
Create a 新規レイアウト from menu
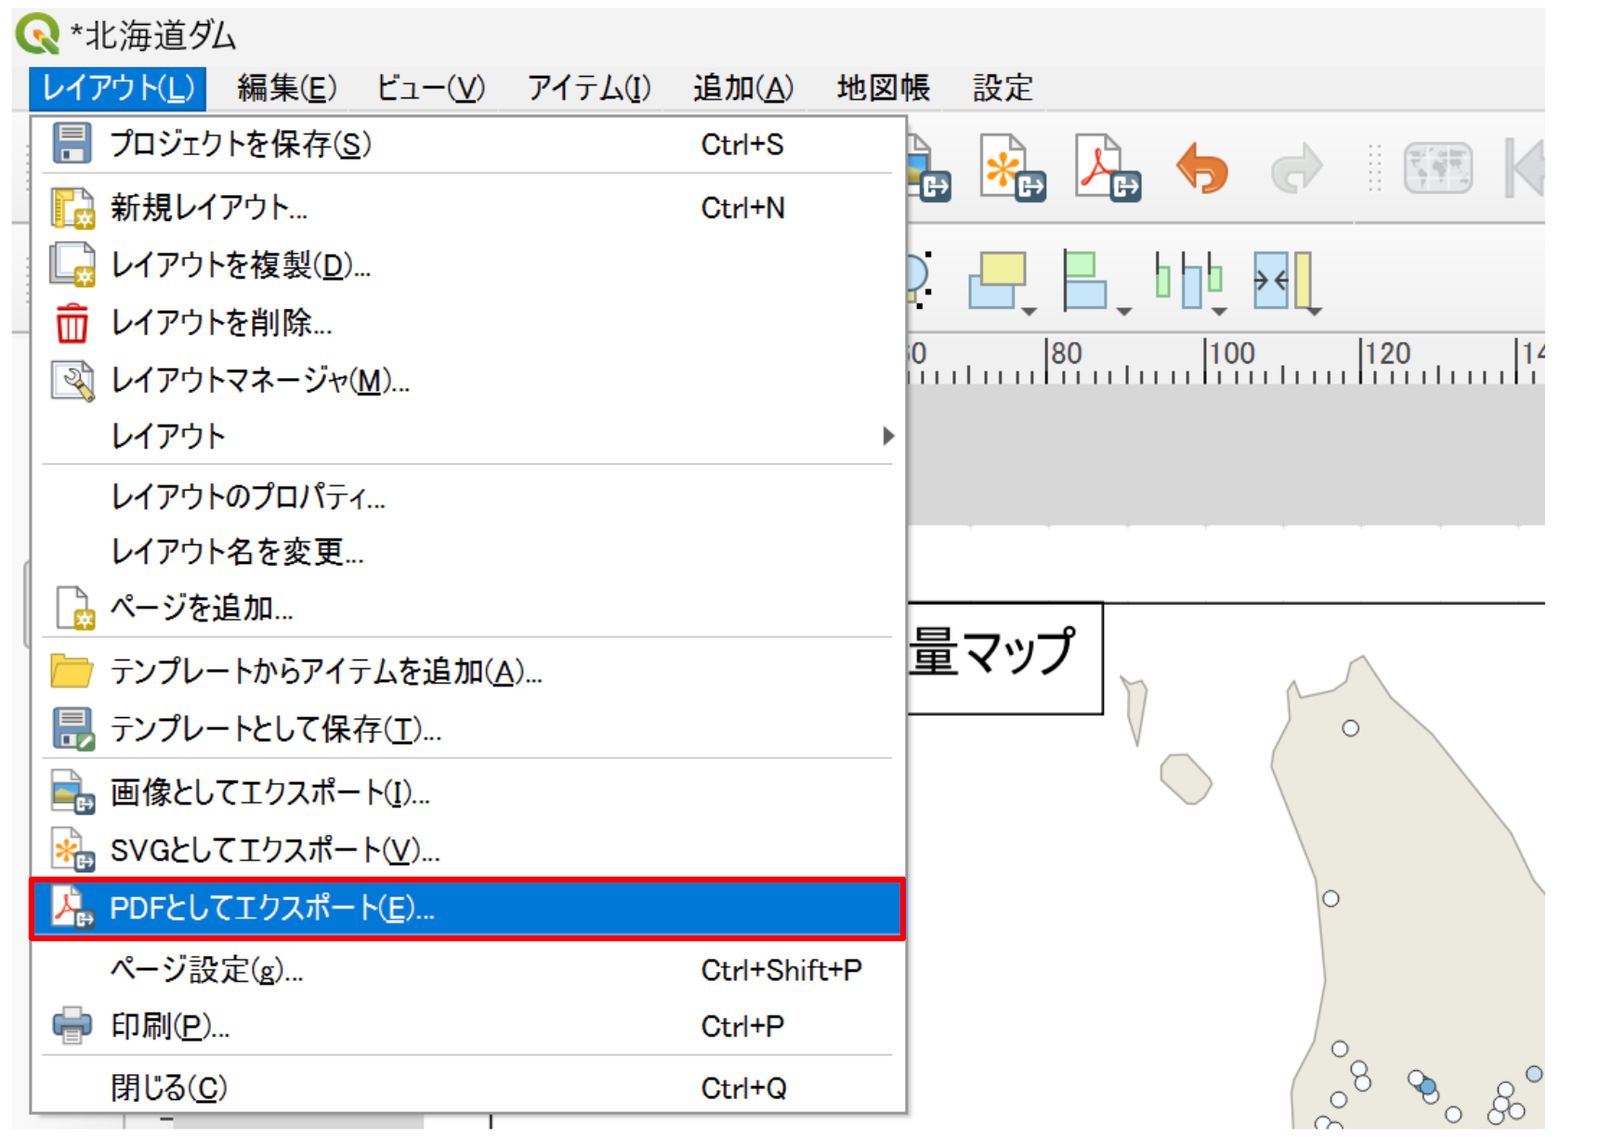tap(468, 208)
